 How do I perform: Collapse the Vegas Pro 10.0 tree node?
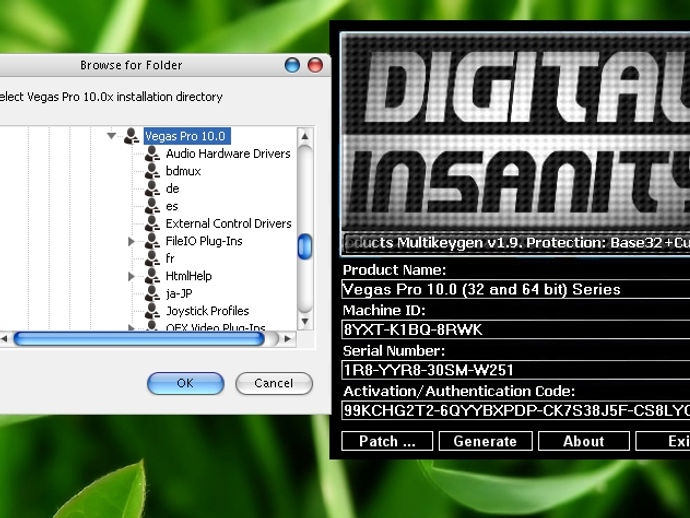[111, 136]
